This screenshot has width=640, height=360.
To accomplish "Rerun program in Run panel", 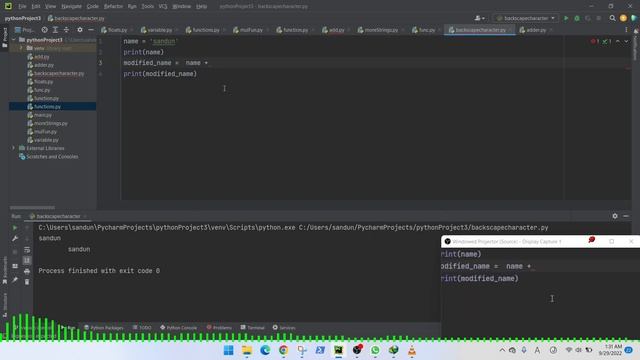I will [x=15, y=228].
